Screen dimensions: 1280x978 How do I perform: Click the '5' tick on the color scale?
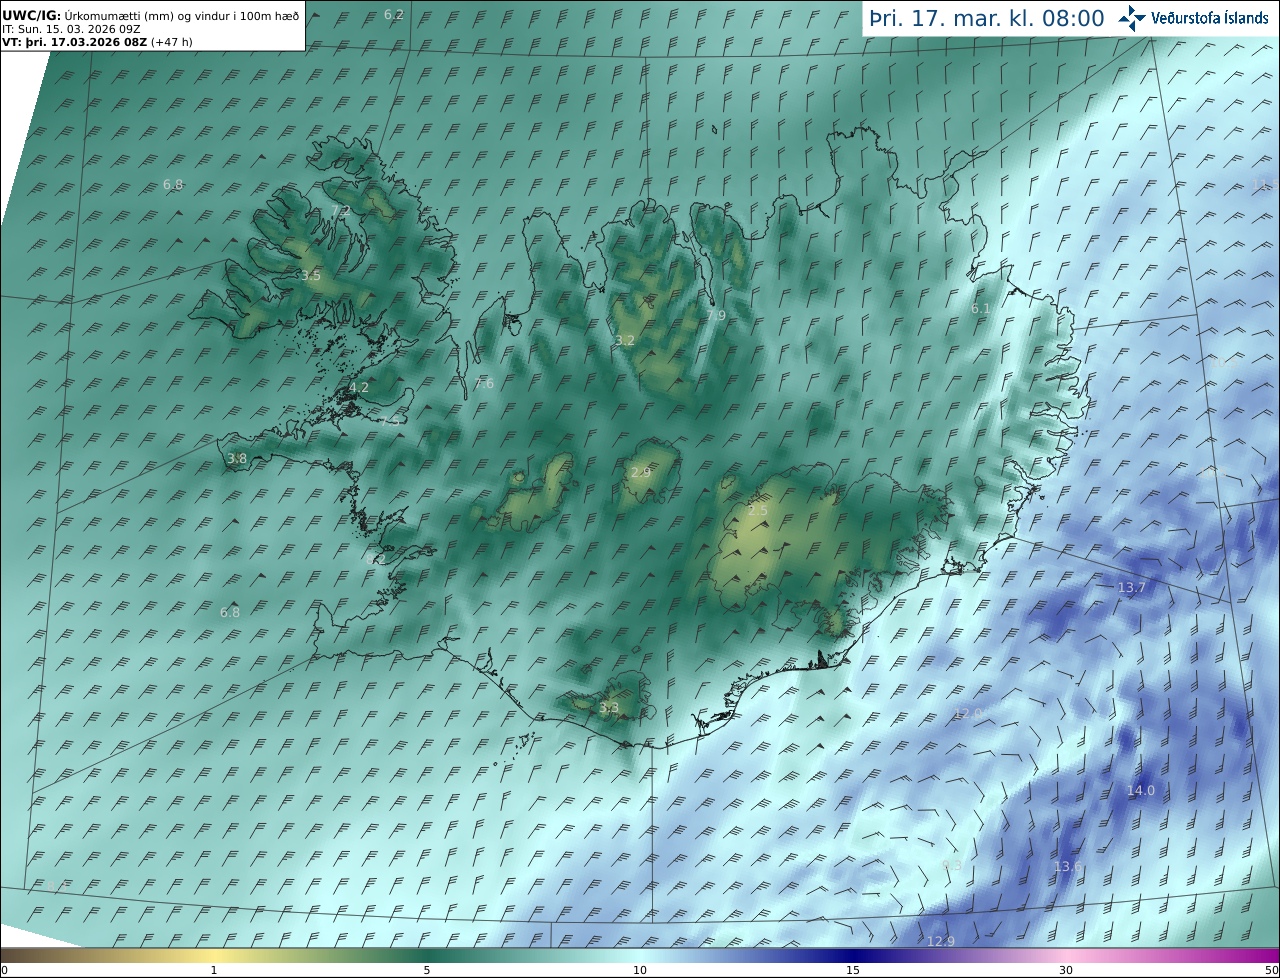427,971
